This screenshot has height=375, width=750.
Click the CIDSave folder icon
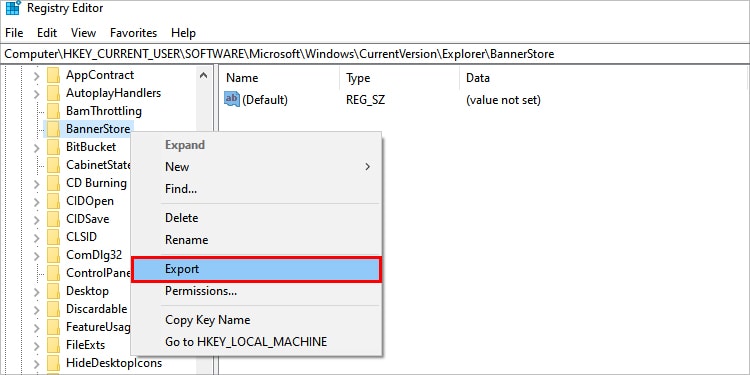(x=53, y=219)
